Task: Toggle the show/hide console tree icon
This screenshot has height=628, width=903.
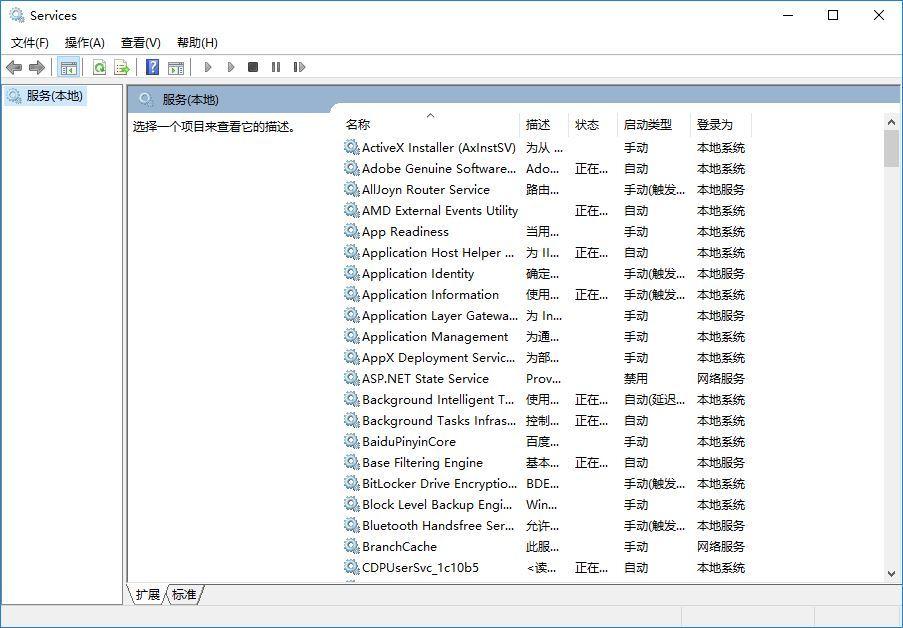Action: (x=69, y=67)
